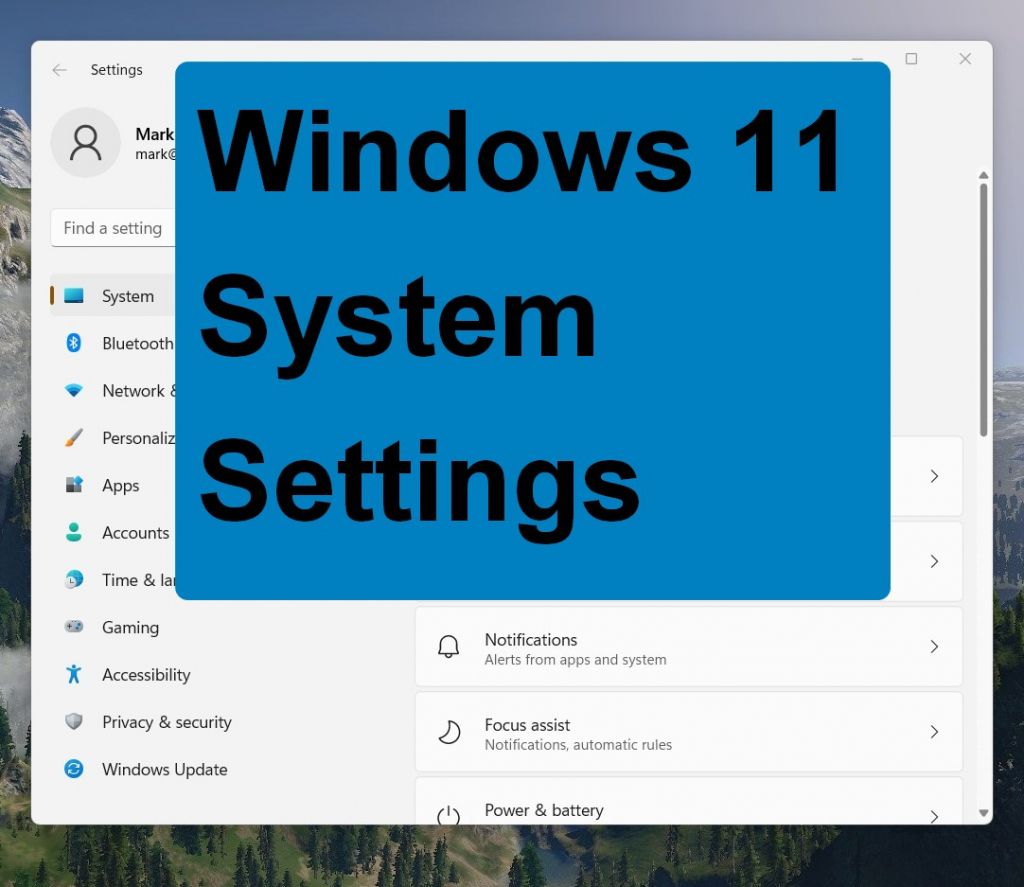Open Mark's account profile picture

[86, 143]
